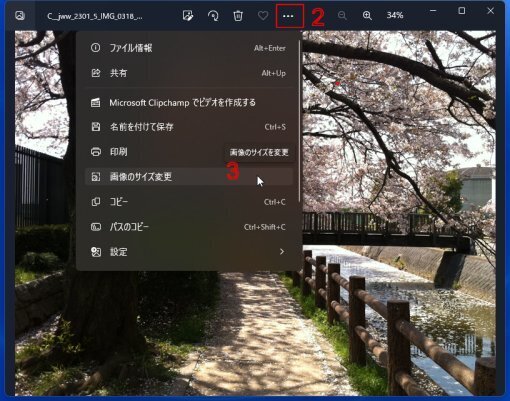Rotate the image using toolbar icon
Screen dimensions: 510x401
[213, 16]
